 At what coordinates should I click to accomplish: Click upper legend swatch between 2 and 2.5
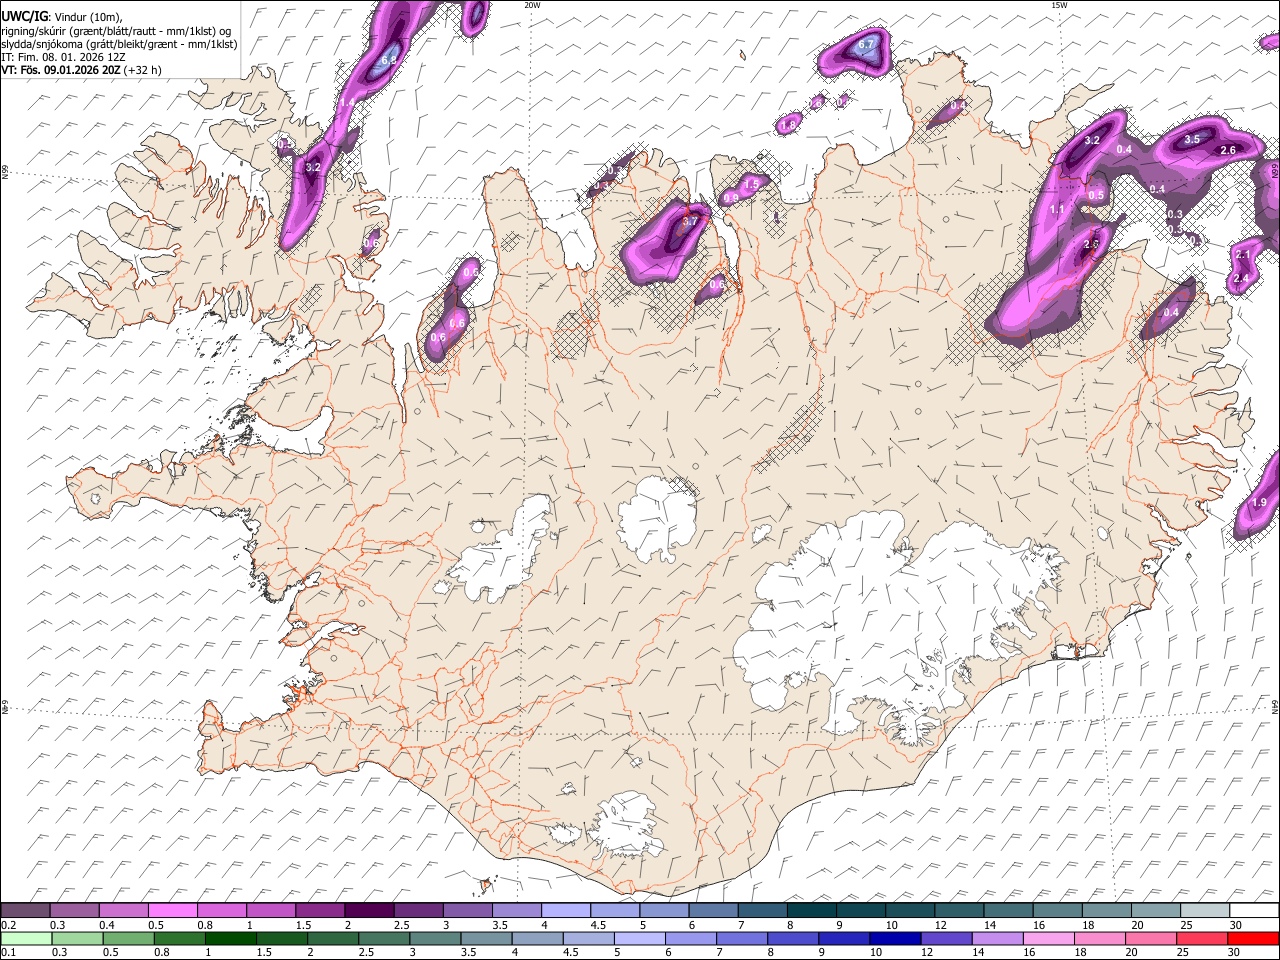[369, 911]
